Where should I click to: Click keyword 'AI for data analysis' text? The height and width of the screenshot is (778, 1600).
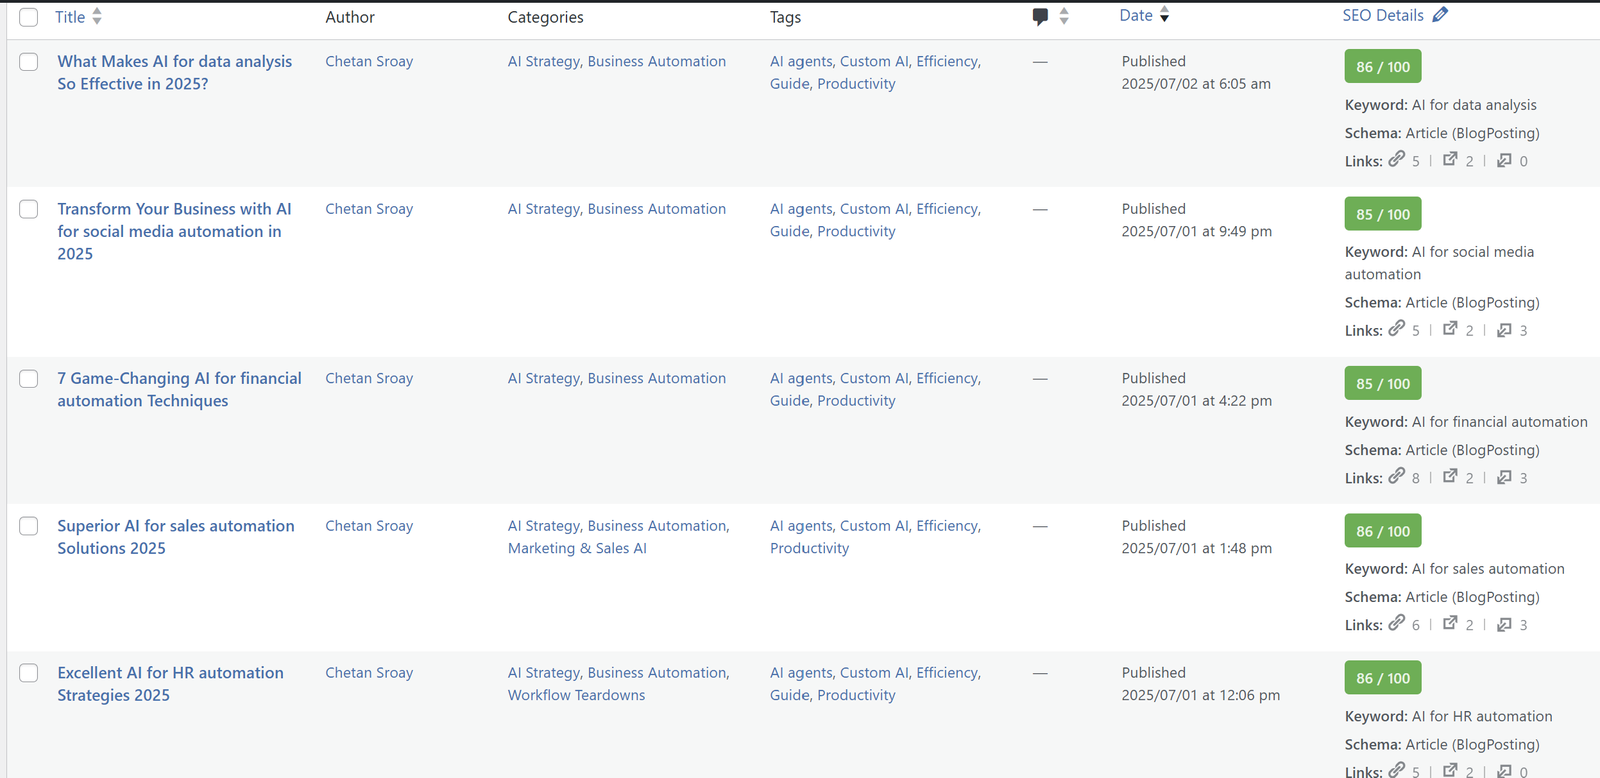[1474, 105]
